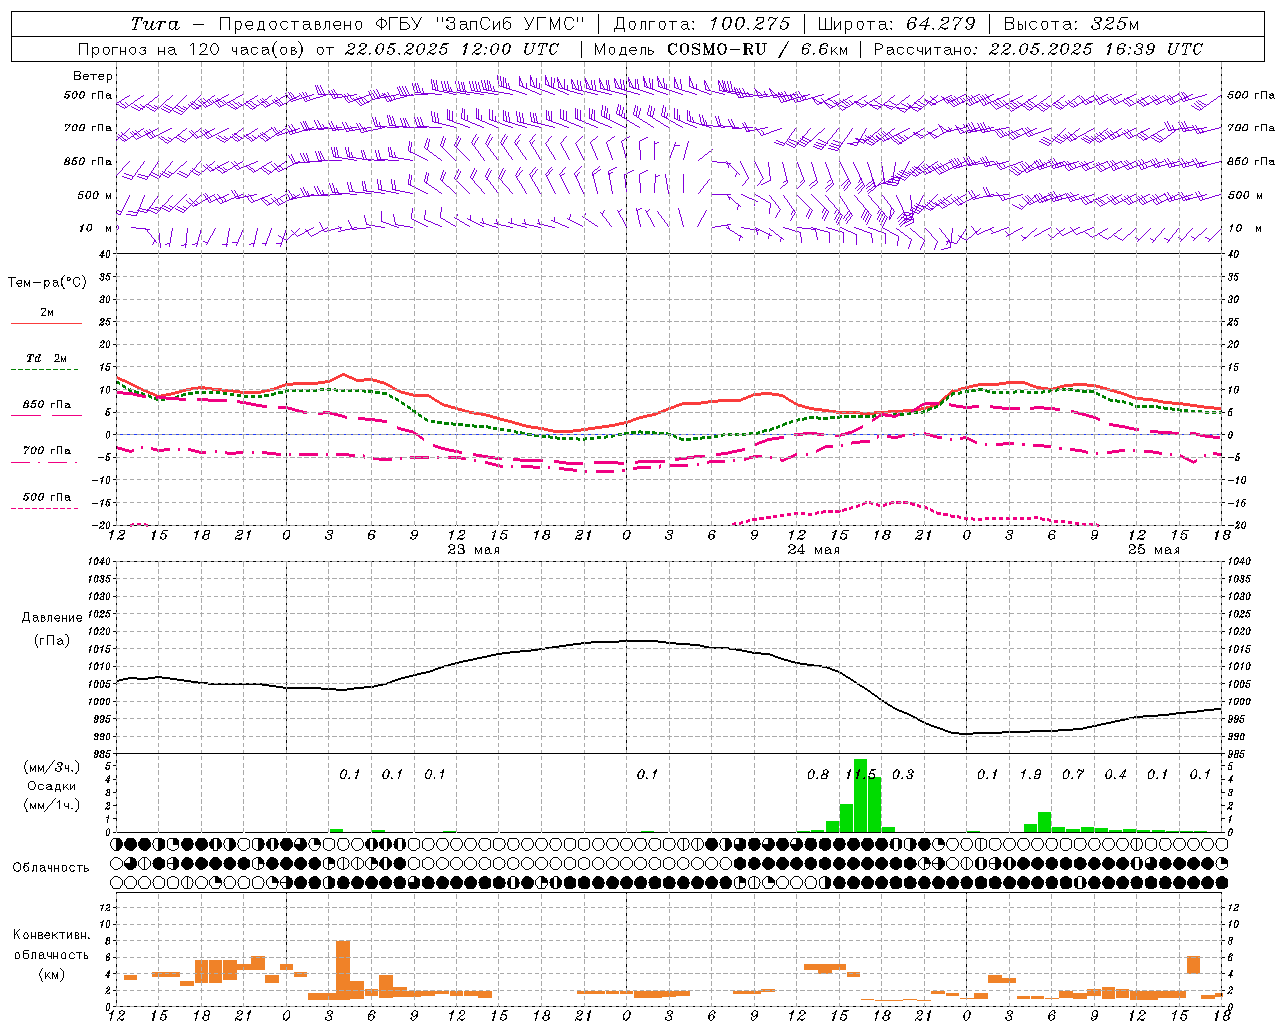Click the (мм/1ч.) precipitation unit label
The width and height of the screenshot is (1280, 1024).
52,805
